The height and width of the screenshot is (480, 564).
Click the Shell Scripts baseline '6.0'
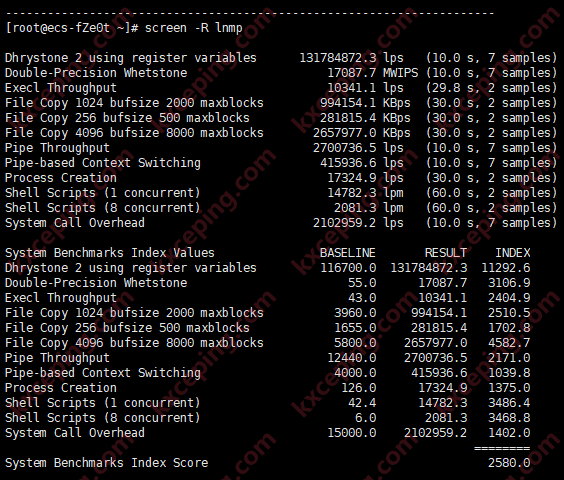tap(366, 418)
